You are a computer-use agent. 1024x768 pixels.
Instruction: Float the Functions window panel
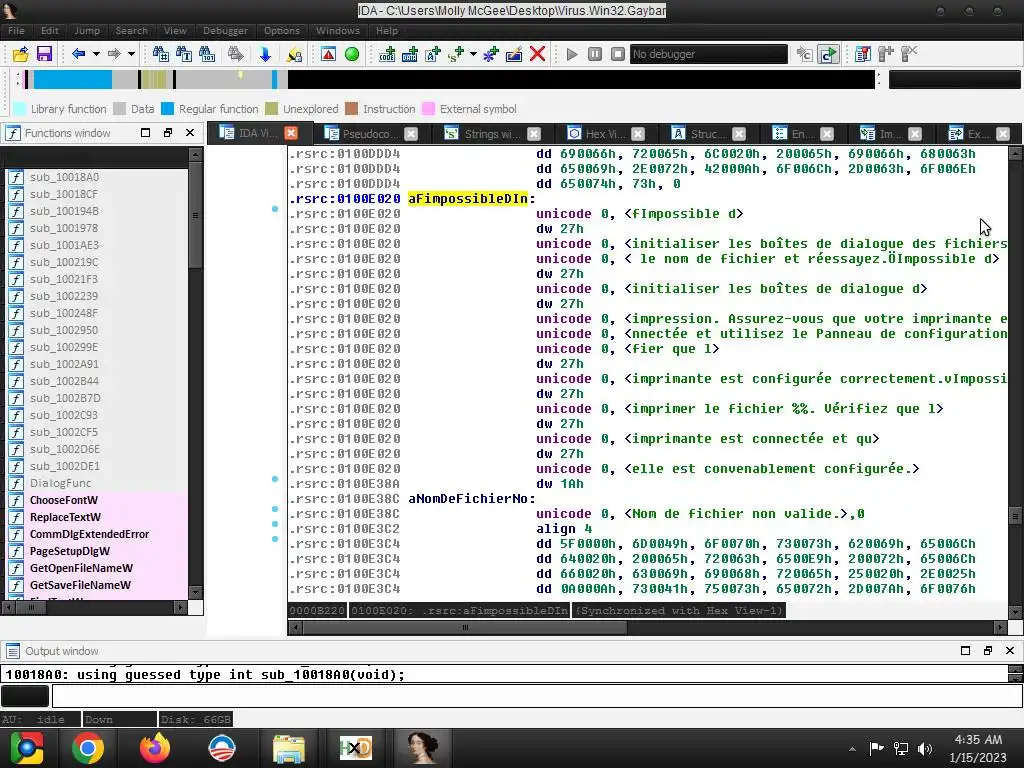[168, 133]
